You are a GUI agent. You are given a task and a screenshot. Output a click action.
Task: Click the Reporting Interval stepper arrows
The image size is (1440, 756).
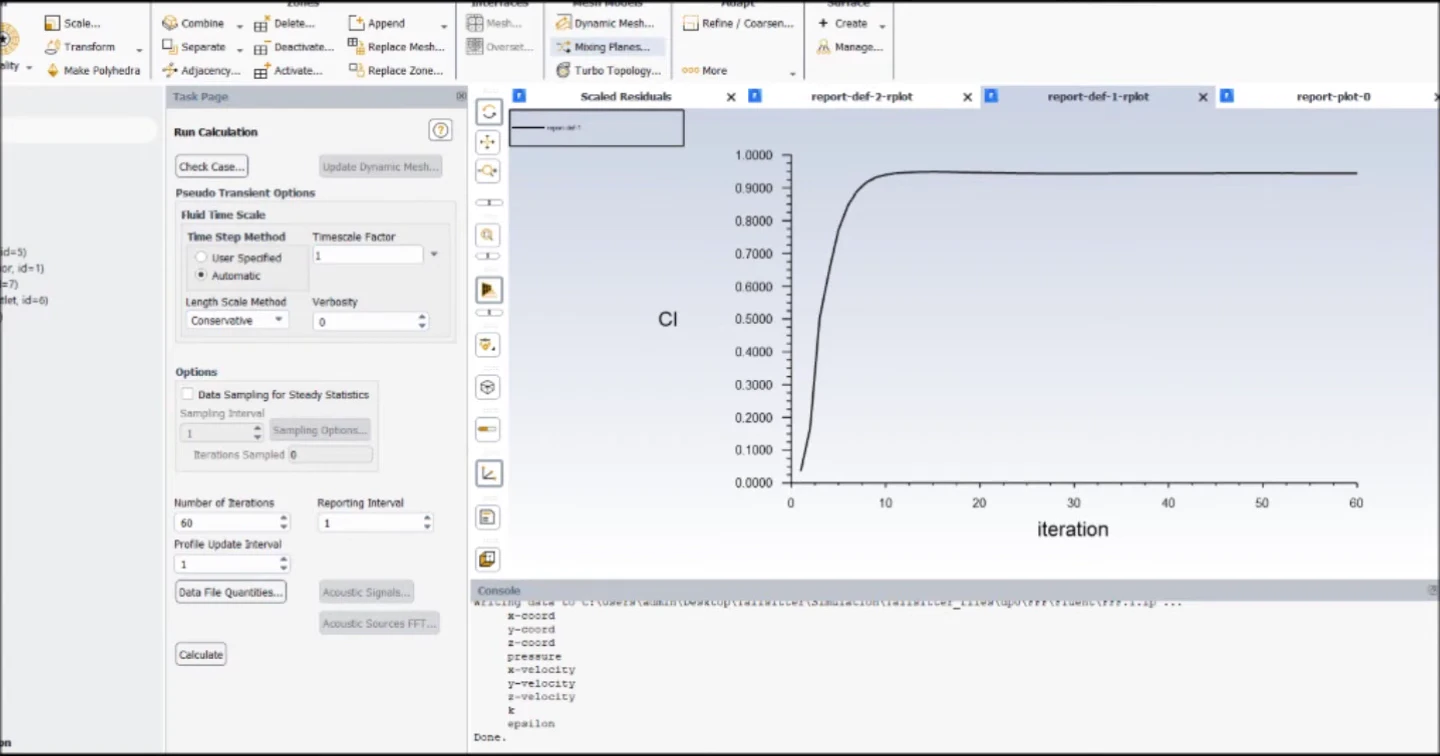(427, 523)
